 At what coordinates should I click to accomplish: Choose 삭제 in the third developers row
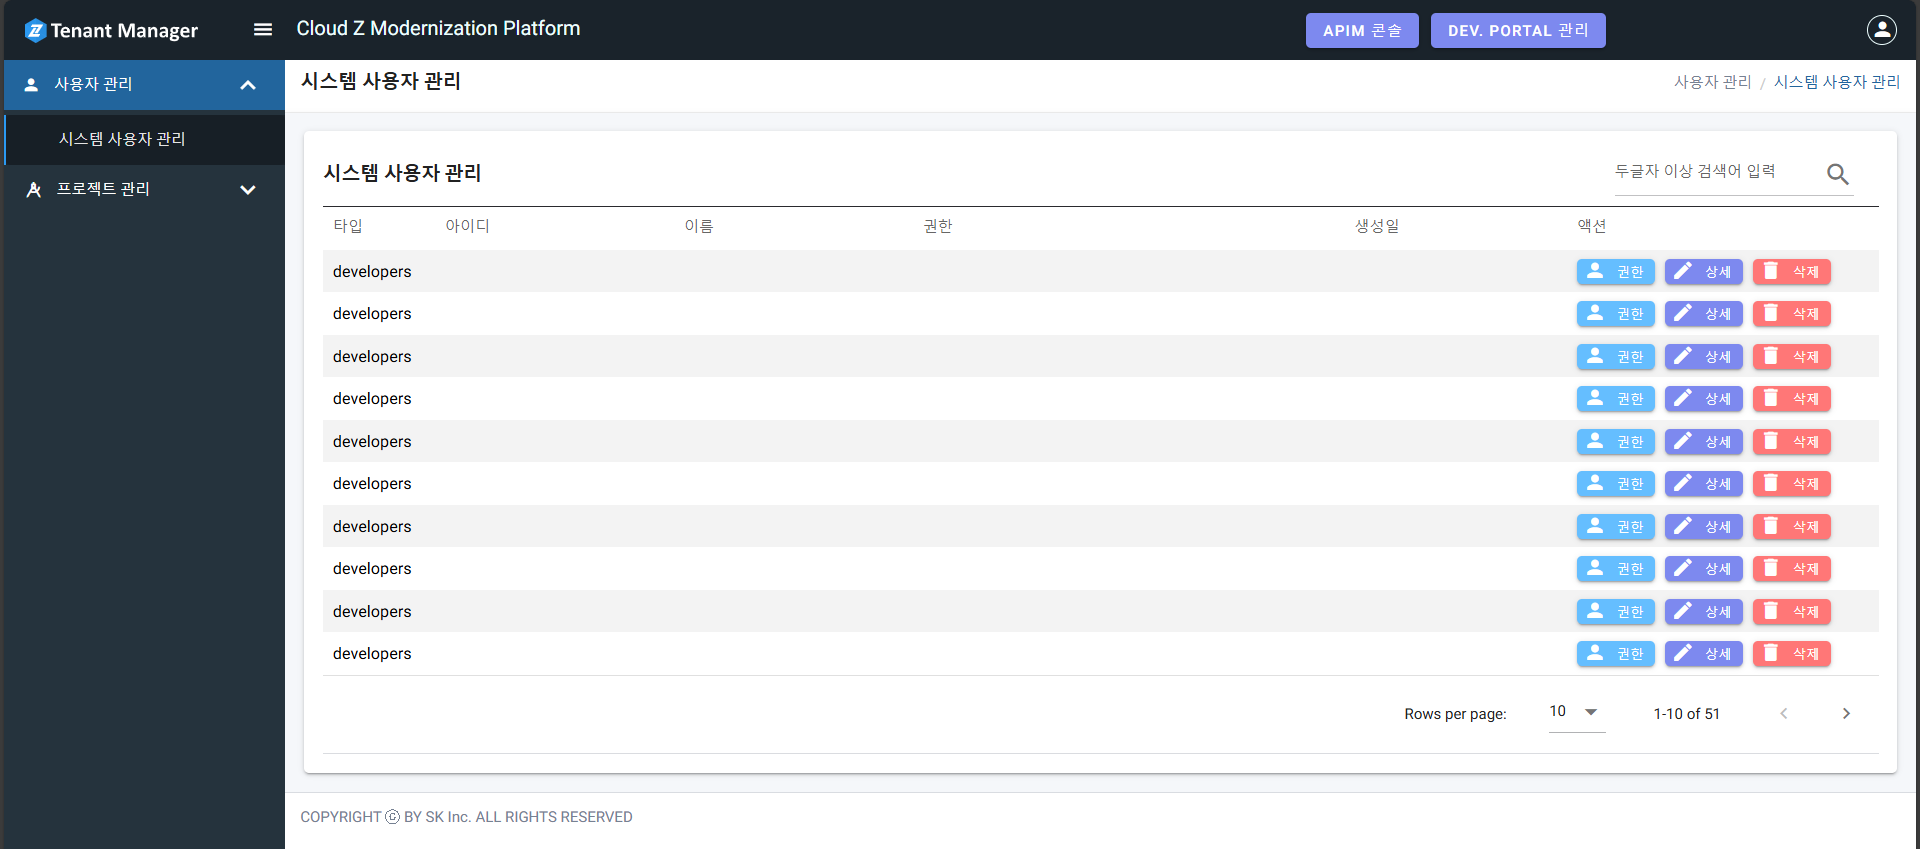pos(1791,357)
